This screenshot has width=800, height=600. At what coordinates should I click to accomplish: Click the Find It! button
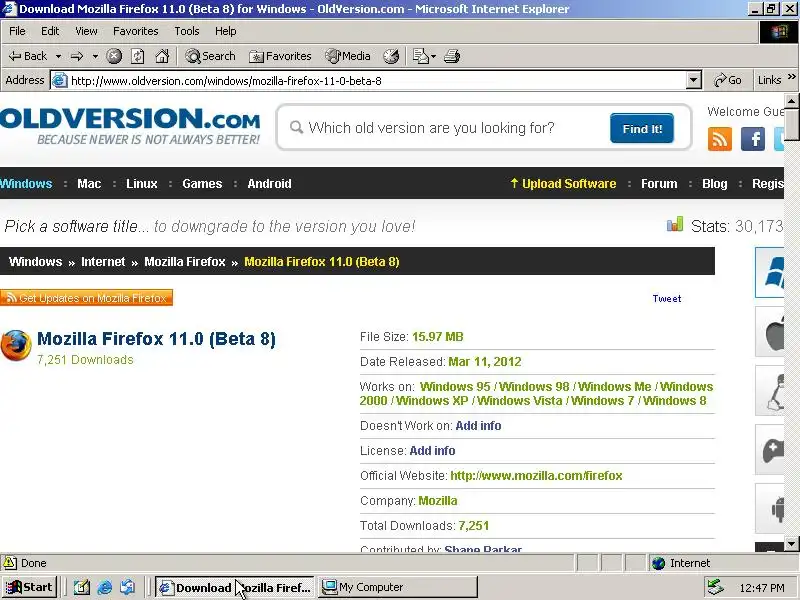[642, 129]
